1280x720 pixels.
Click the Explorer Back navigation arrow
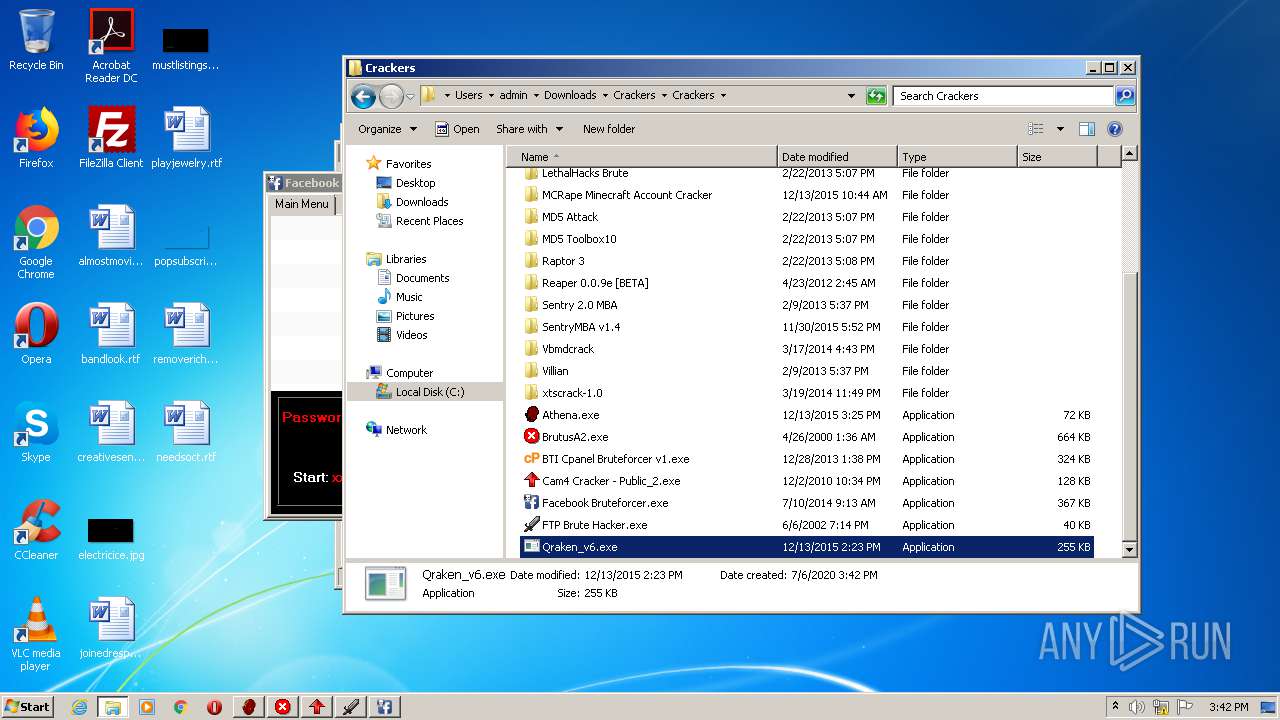[363, 96]
